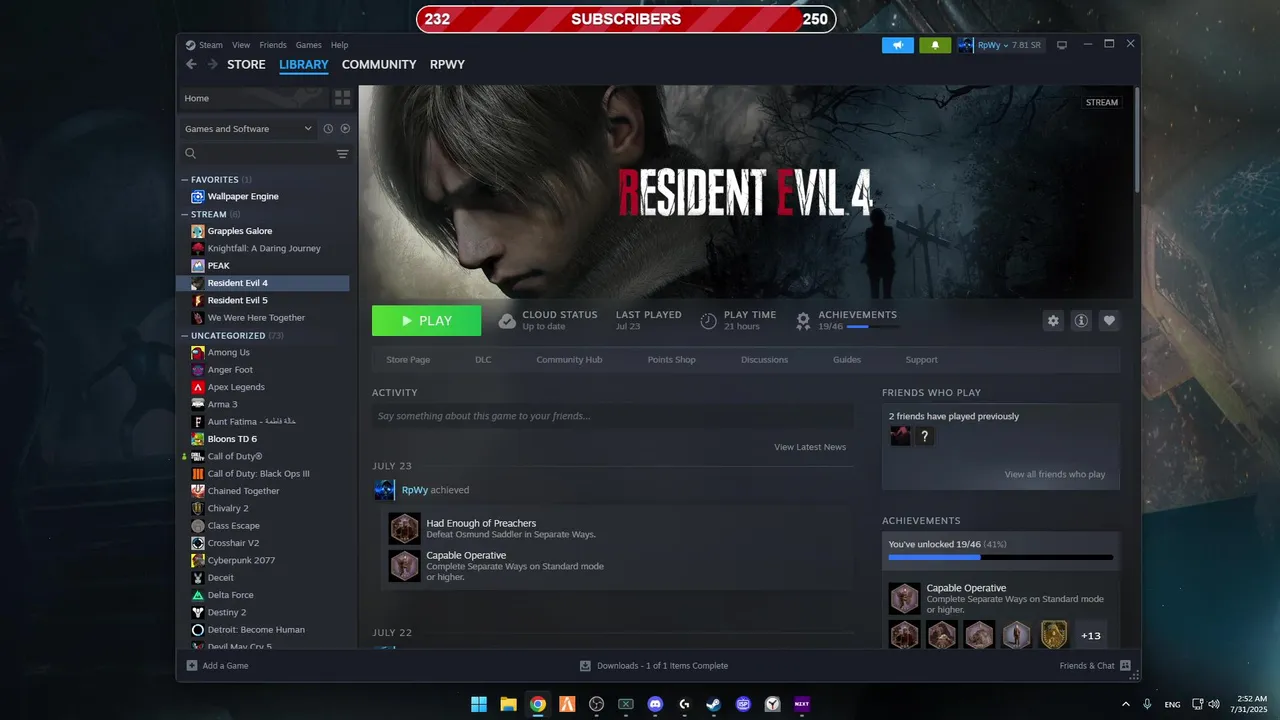Open the OBS Studio taskbar icon
This screenshot has height=720, width=1280.
pos(596,704)
